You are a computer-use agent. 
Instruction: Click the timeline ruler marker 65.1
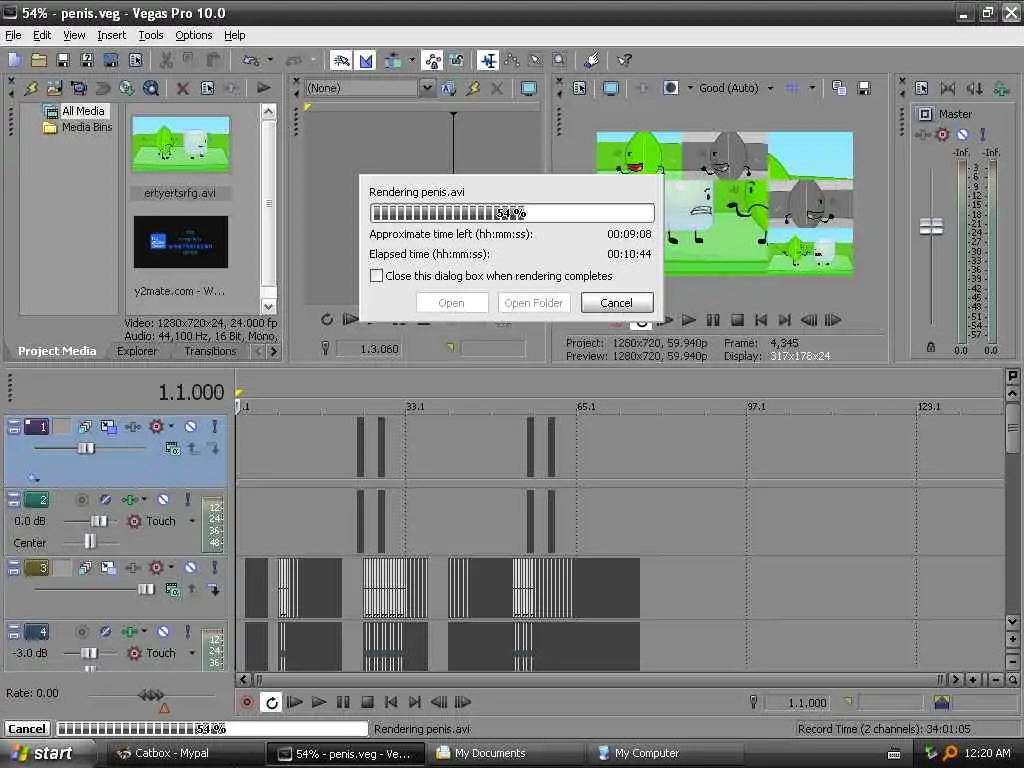pyautogui.click(x=586, y=406)
